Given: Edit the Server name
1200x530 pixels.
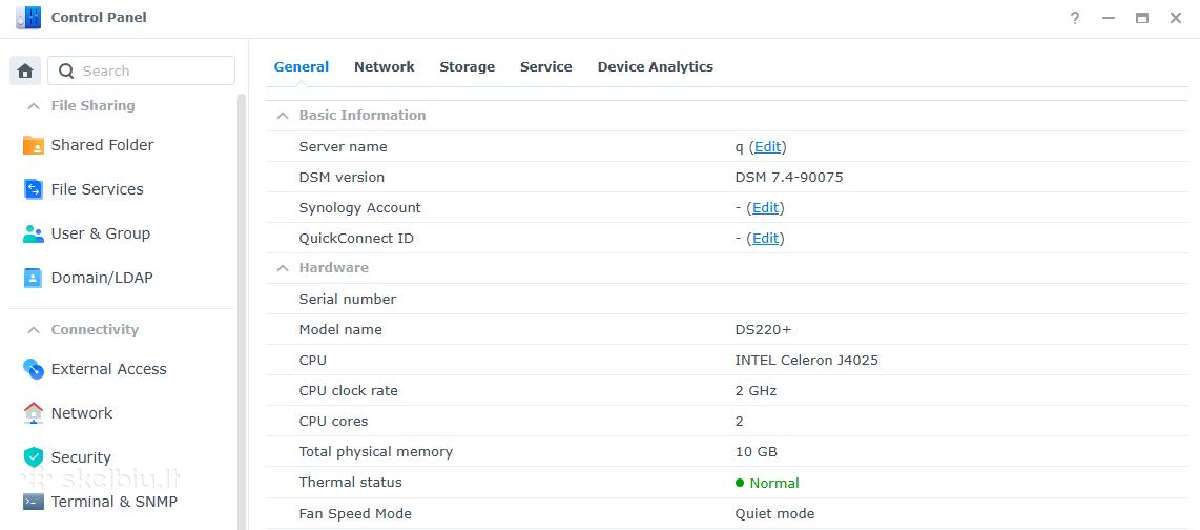Looking at the screenshot, I should [768, 146].
